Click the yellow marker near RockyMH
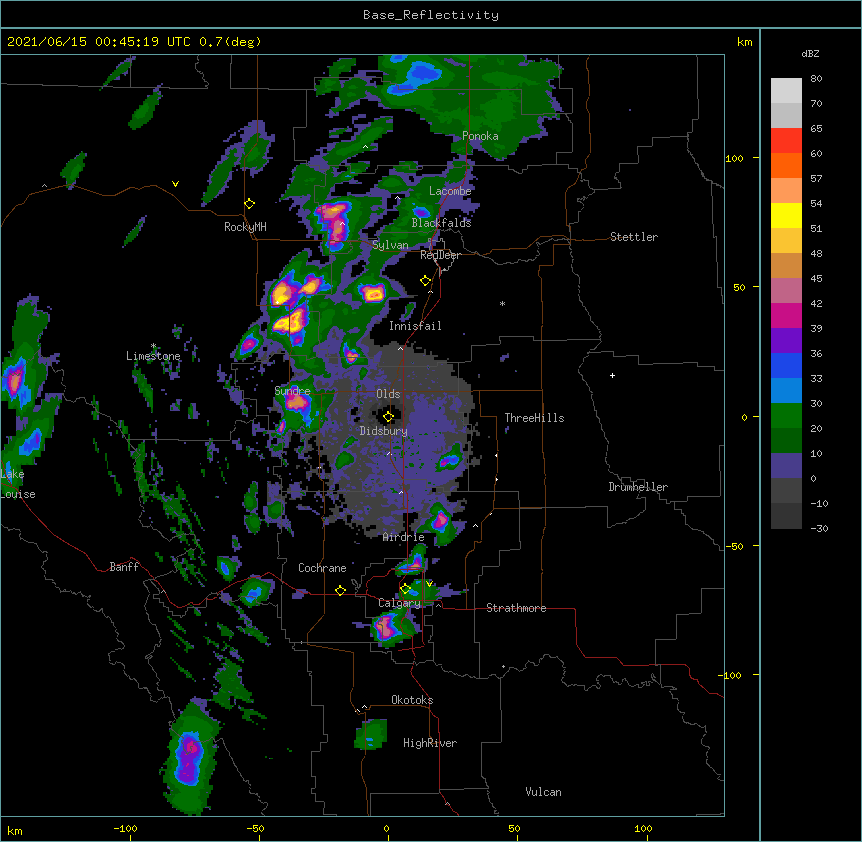Viewport: 862px width, 842px height. [x=249, y=204]
